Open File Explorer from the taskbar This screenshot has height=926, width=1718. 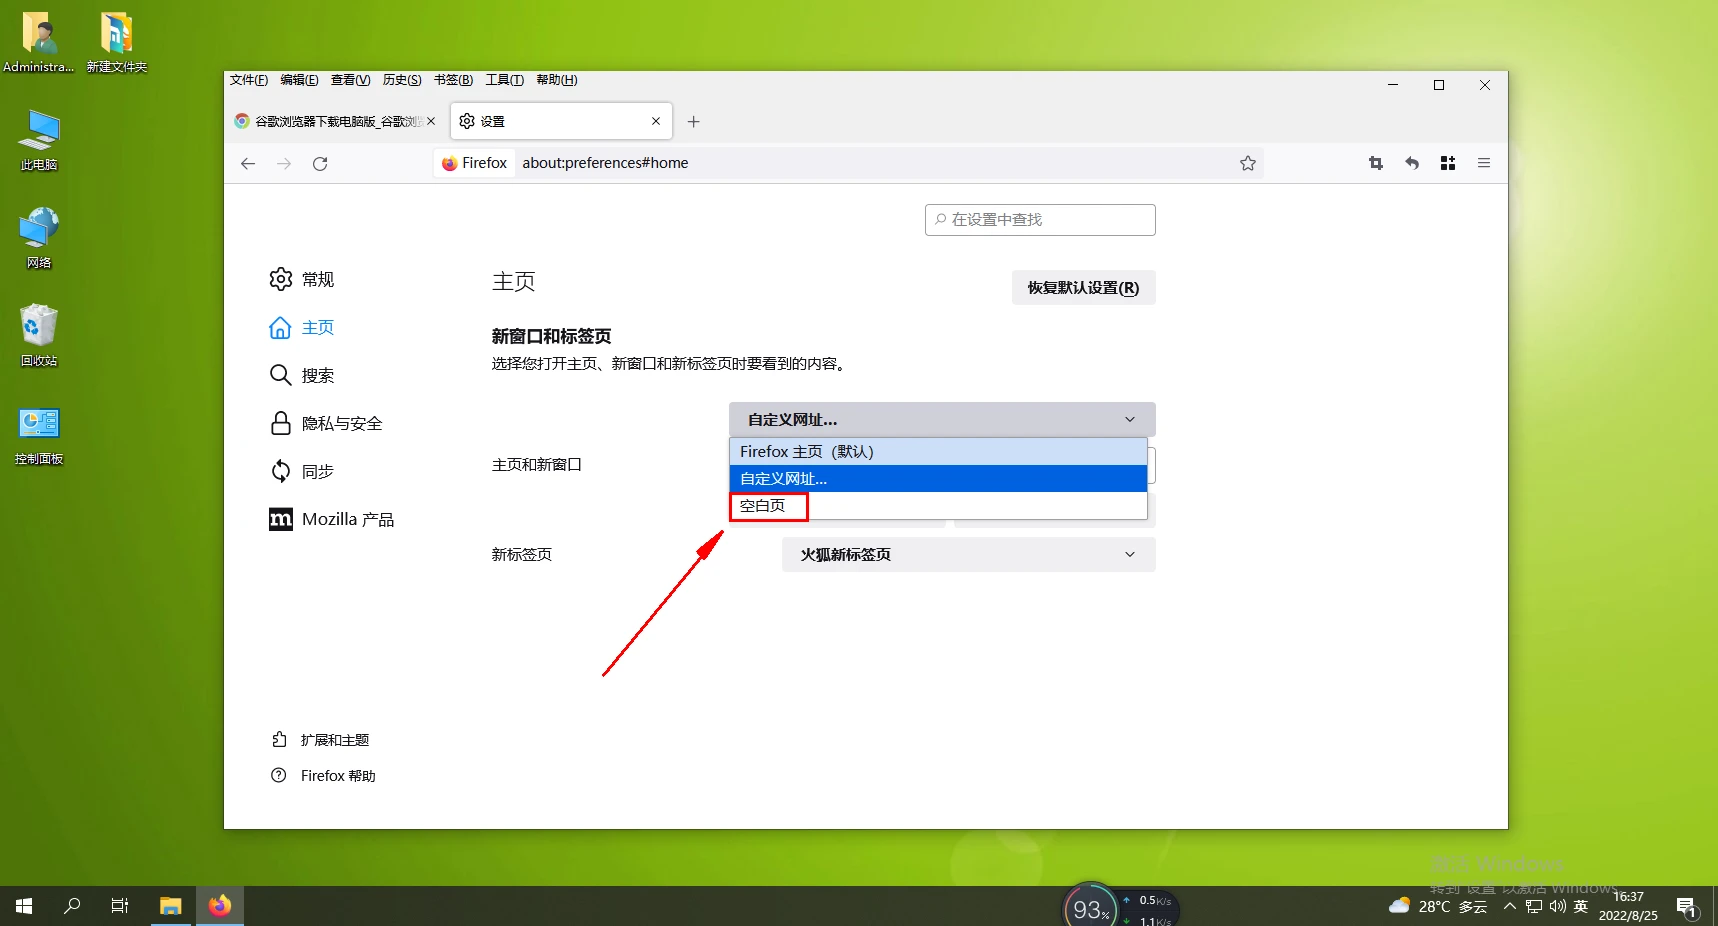[x=171, y=906]
